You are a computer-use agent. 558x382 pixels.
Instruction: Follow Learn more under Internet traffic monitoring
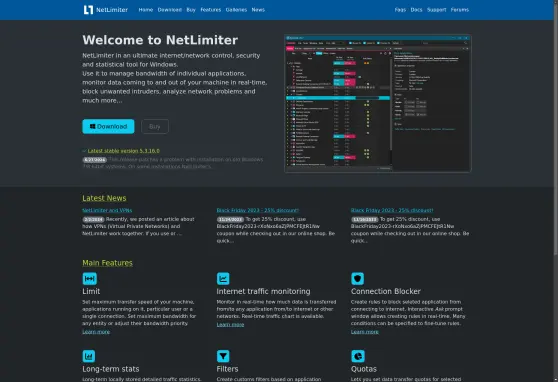[x=230, y=325]
